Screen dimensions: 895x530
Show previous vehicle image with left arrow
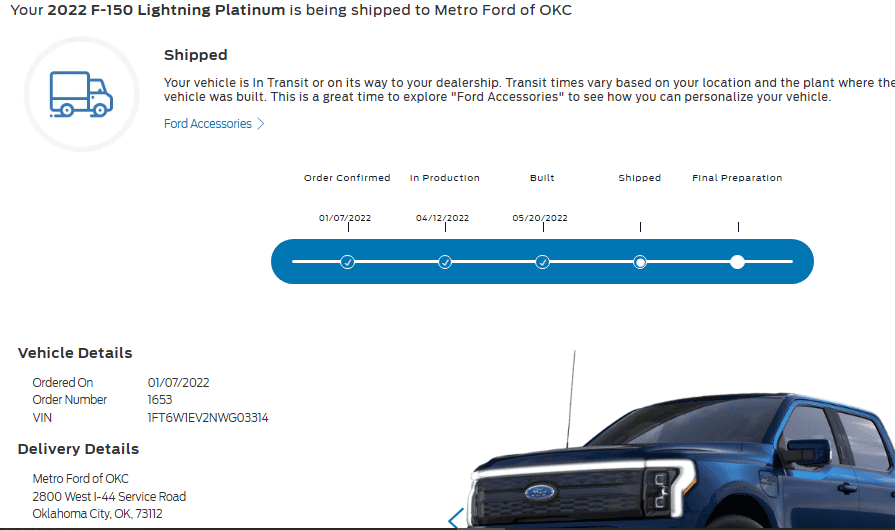click(456, 519)
